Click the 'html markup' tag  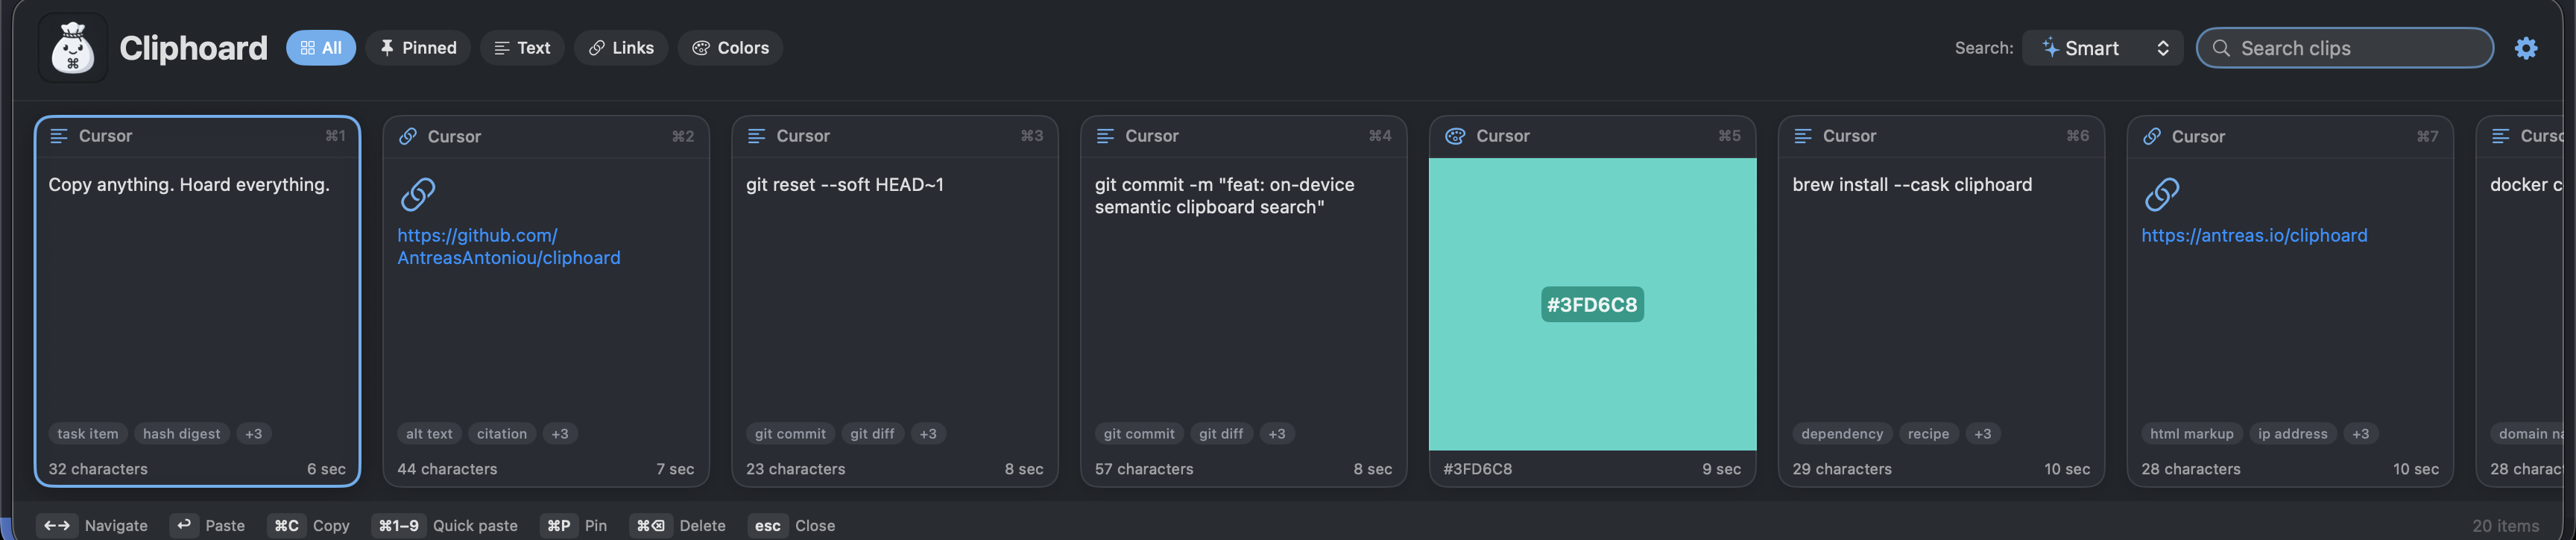click(2192, 434)
